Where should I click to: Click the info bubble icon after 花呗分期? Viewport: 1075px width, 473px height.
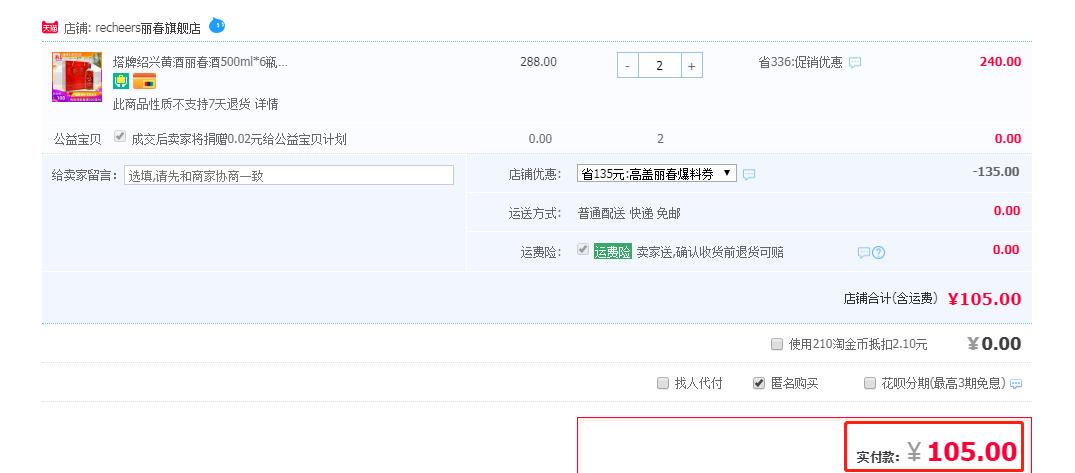[1016, 384]
